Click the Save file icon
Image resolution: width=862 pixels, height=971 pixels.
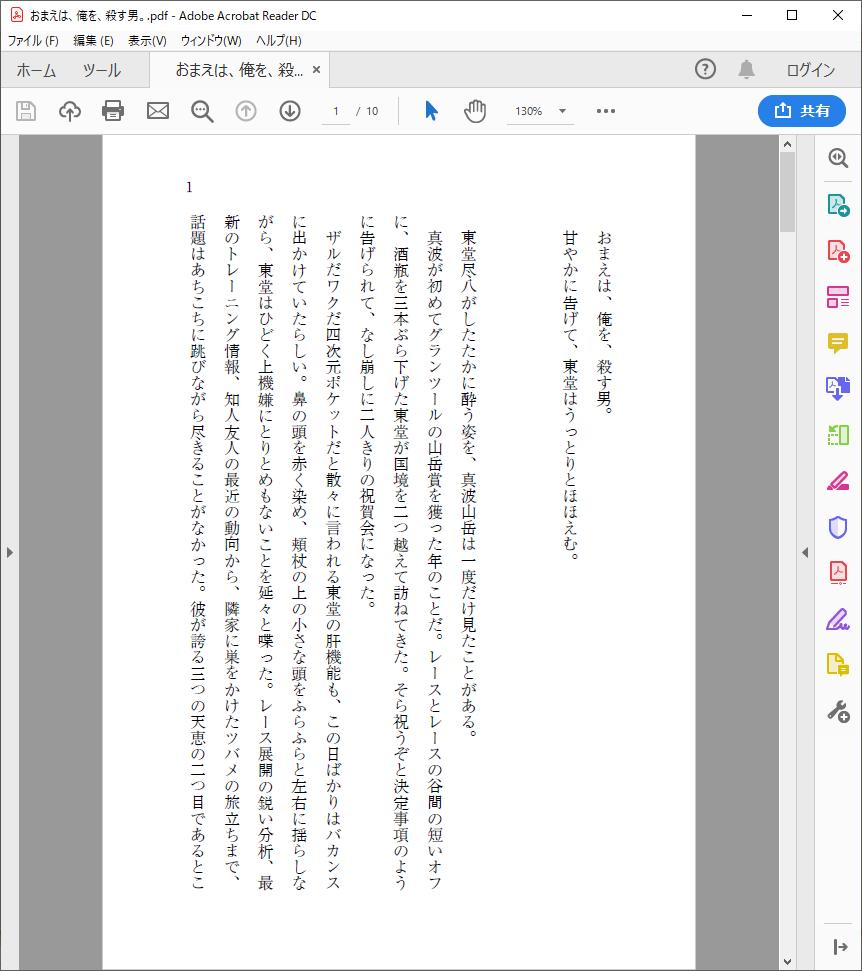[x=26, y=111]
